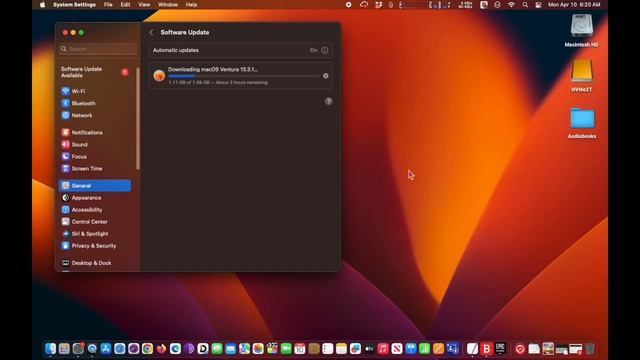Open the File menu
640x360 pixels.
click(x=108, y=5)
